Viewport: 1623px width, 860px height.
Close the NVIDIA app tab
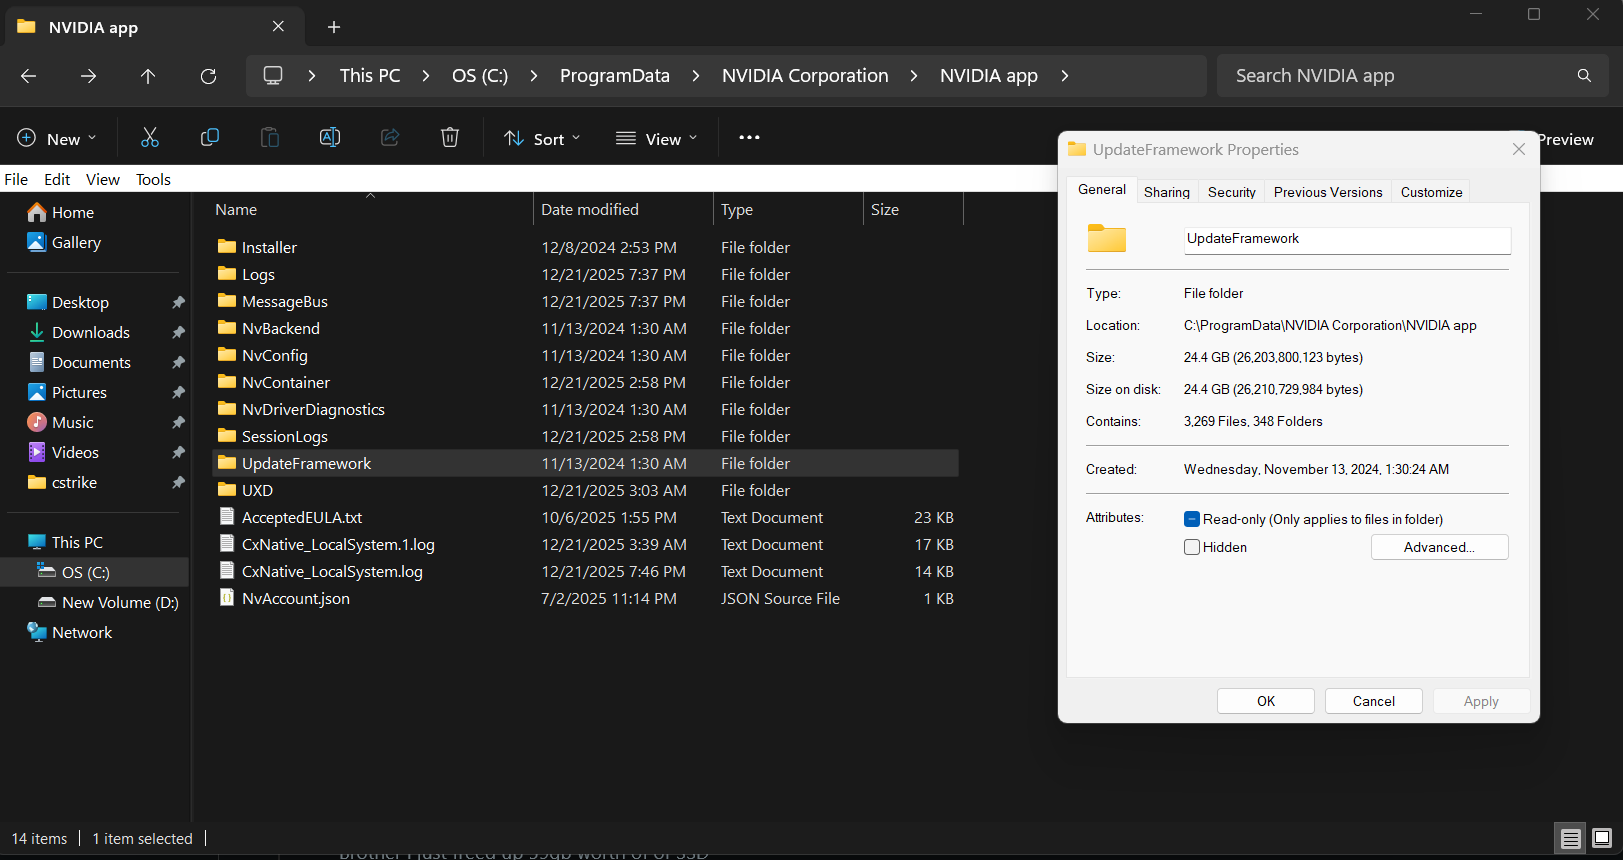pyautogui.click(x=278, y=27)
